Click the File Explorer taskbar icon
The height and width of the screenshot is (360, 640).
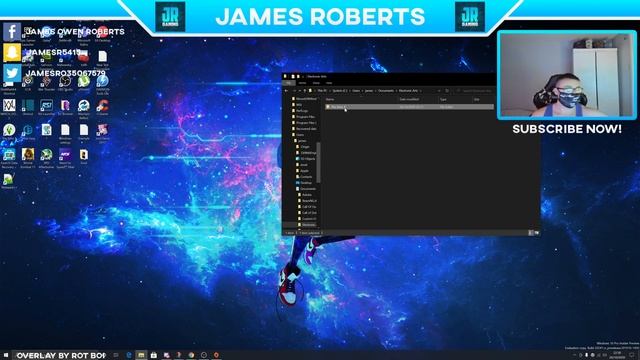pyautogui.click(x=141, y=355)
